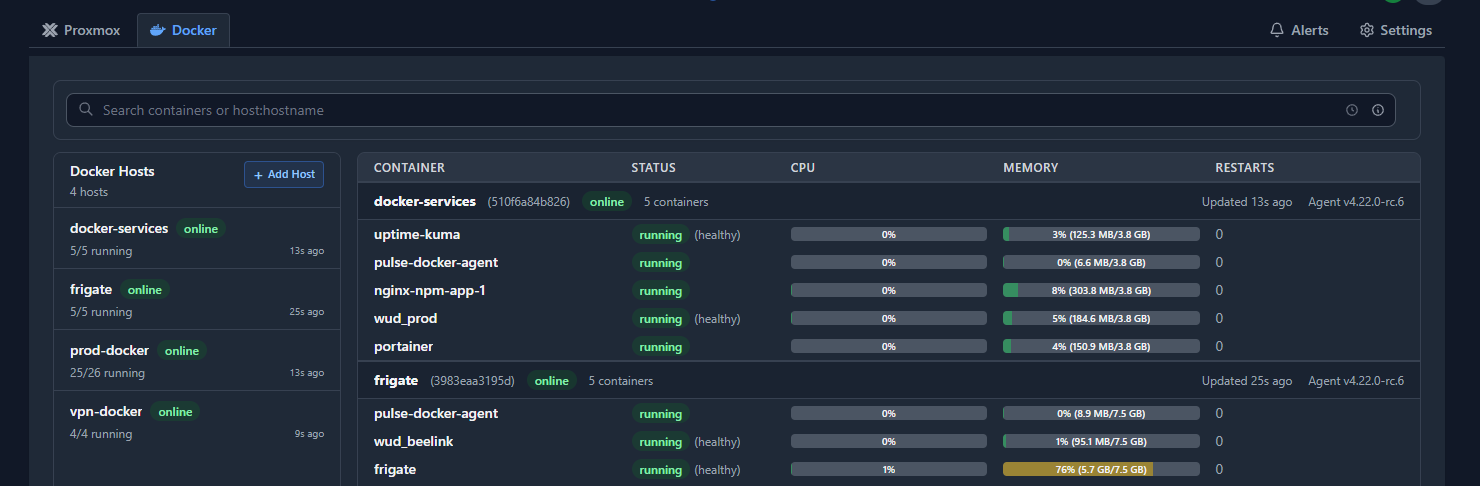Image resolution: width=1480 pixels, height=486 pixels.
Task: Select vpn-docker host in the sidebar
Action: 197,422
